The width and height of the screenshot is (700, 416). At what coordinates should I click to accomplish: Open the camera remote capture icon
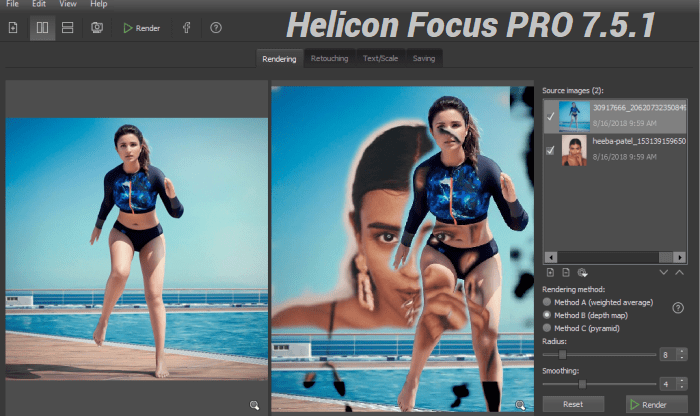[x=97, y=28]
